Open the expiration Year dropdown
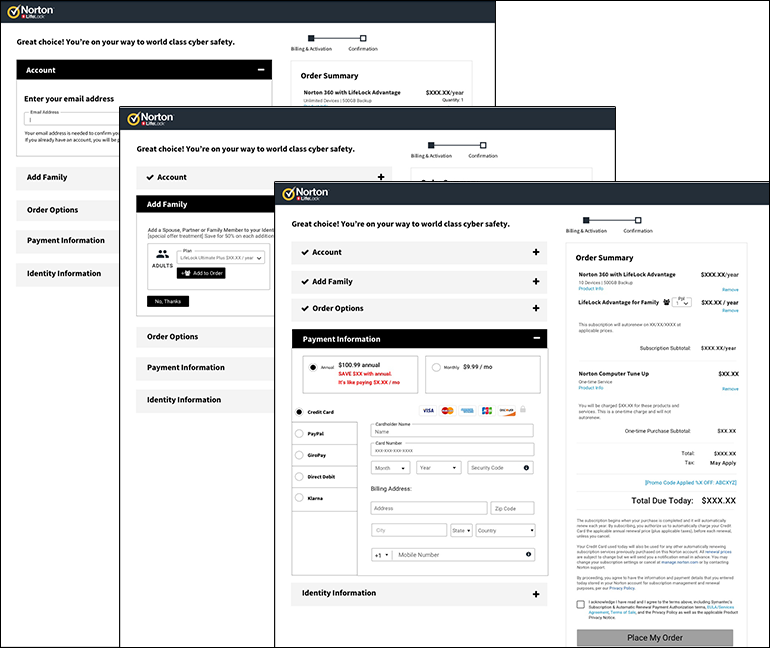 tap(439, 468)
